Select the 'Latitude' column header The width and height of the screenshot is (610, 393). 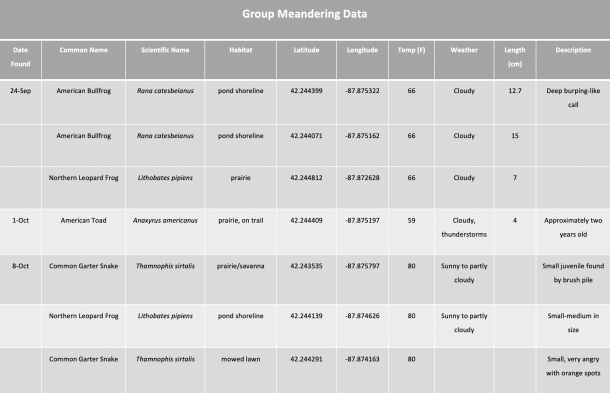[x=306, y=50]
